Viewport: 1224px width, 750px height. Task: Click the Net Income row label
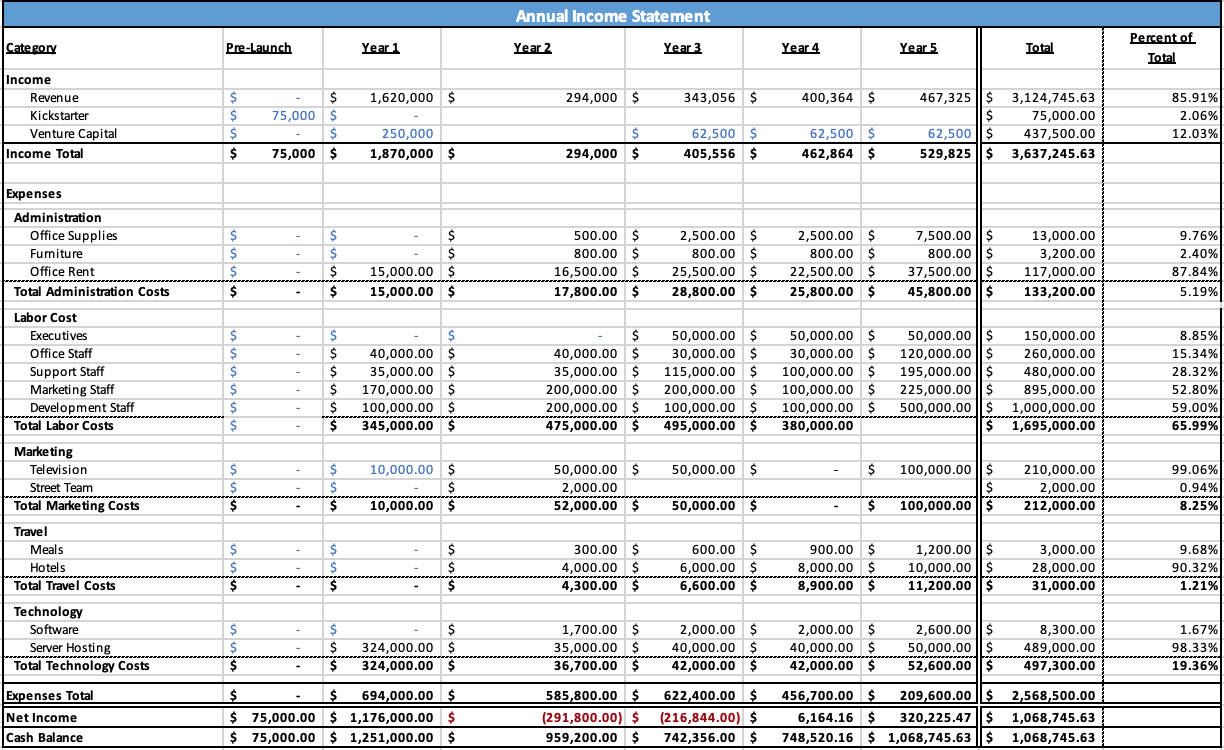tap(41, 718)
